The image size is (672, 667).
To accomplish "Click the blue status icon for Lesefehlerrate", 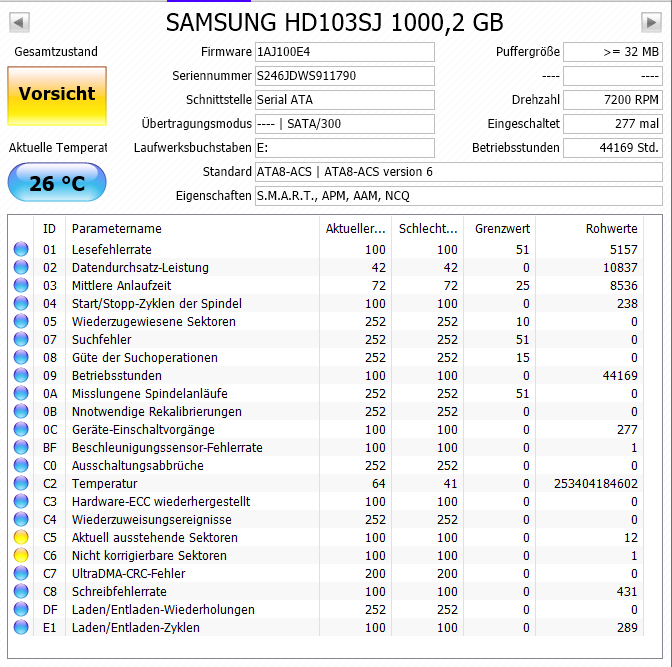I will (21, 249).
